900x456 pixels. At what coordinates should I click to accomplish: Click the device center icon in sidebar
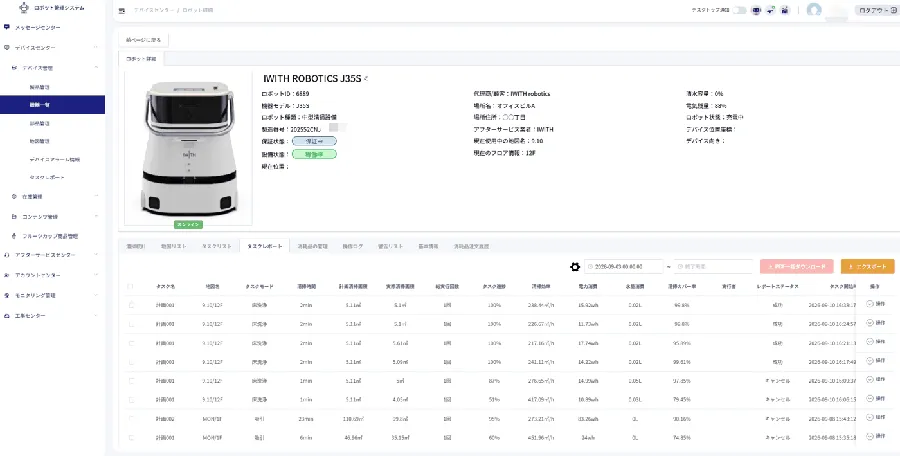tap(6, 47)
